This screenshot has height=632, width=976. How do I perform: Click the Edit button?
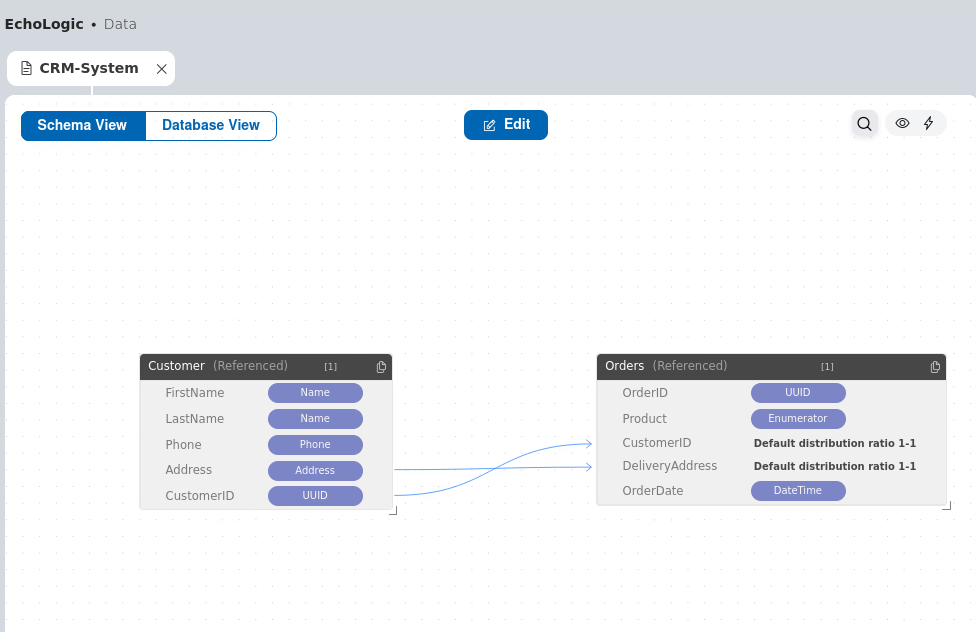506,125
